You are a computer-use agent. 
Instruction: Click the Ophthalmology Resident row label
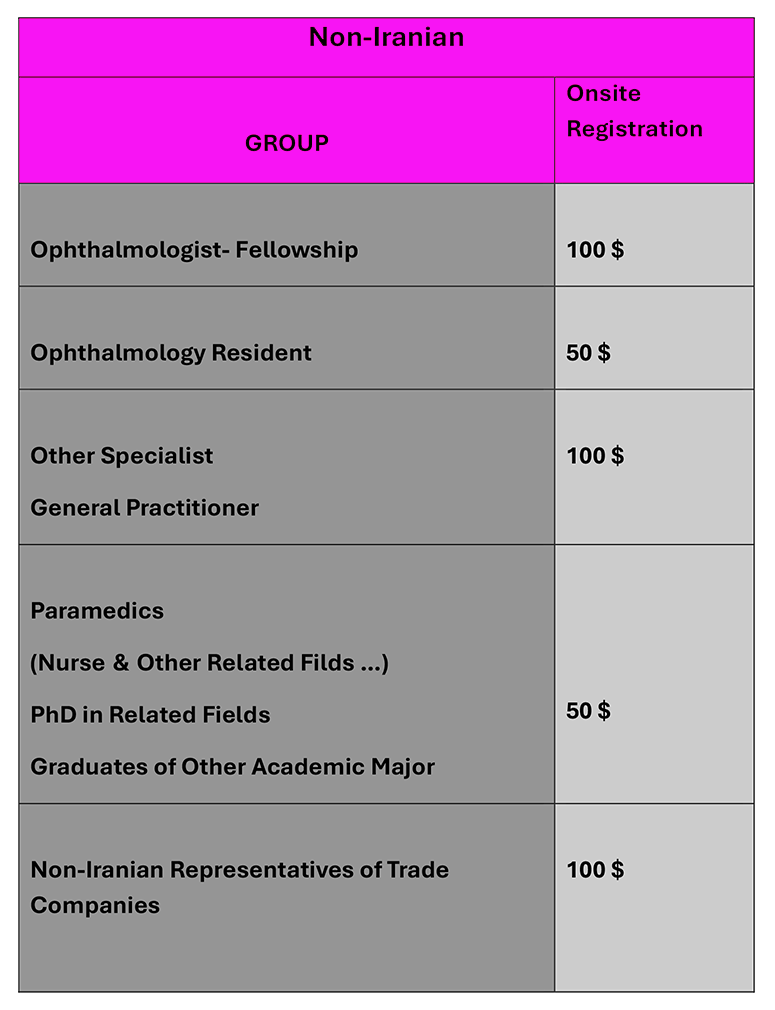click(x=171, y=353)
